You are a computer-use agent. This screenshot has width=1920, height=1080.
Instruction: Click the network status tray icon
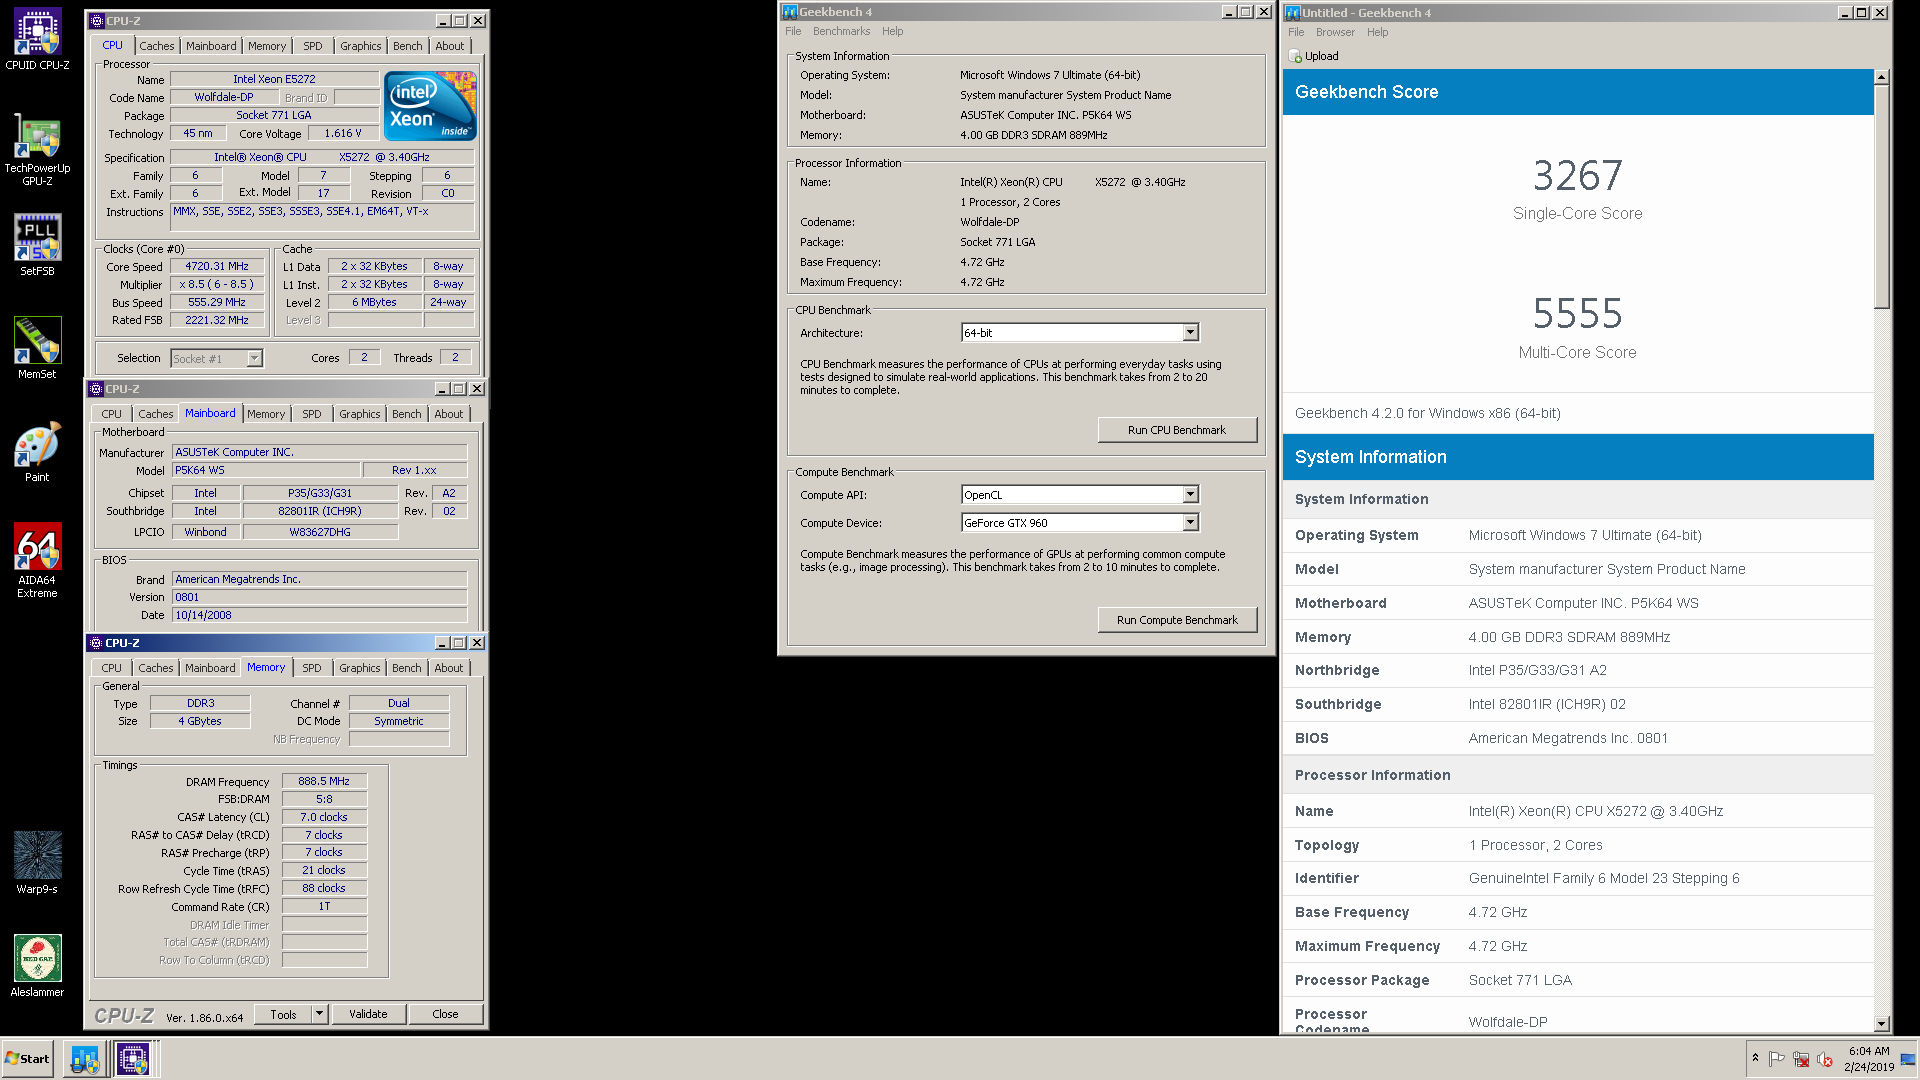tap(1801, 1059)
